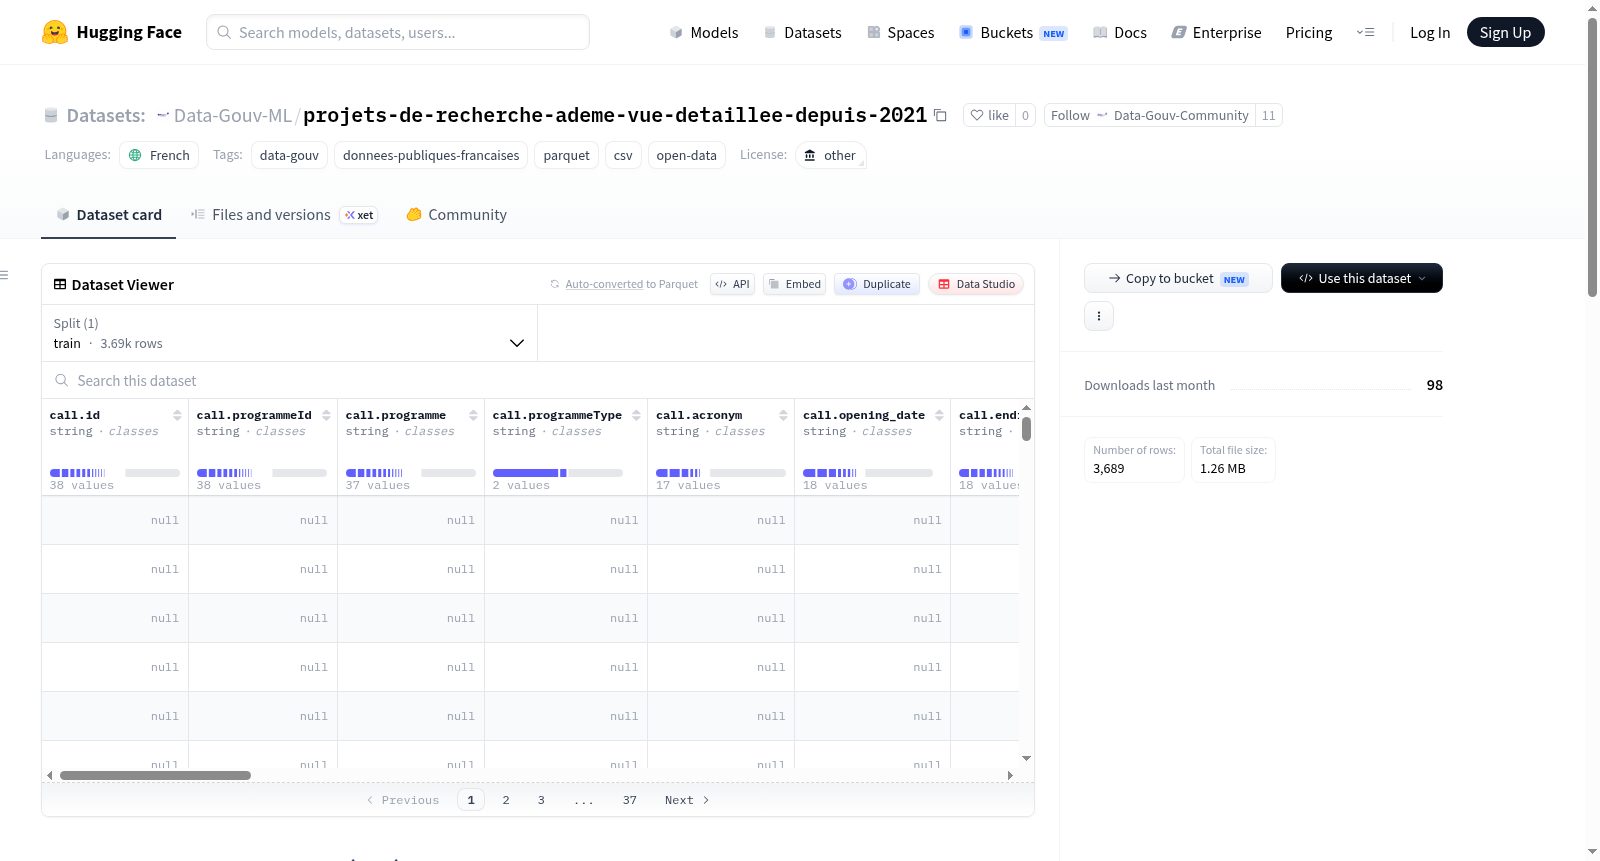1600x861 pixels.
Task: Open the three-dot more options button
Action: [x=1099, y=316]
